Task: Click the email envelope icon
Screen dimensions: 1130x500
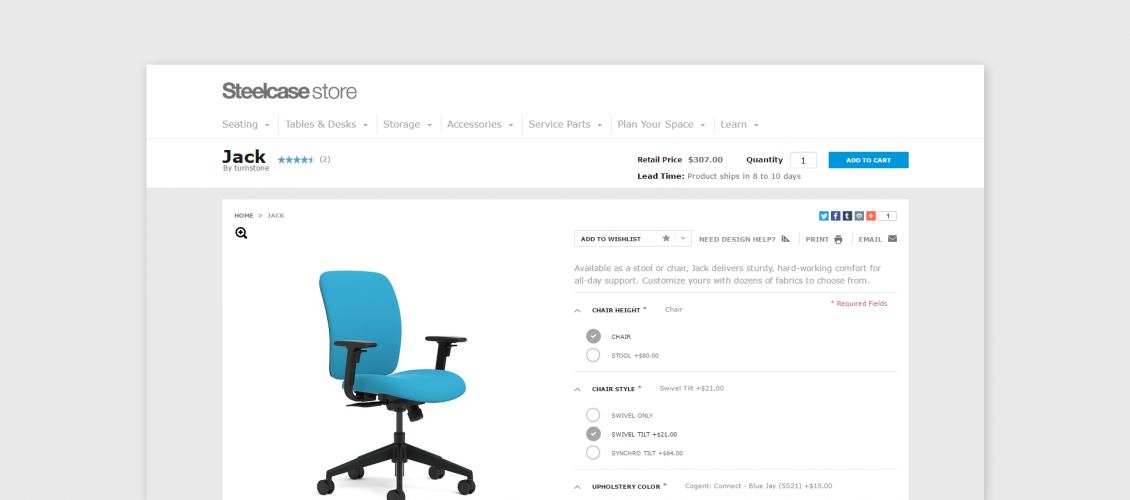Action: click(x=892, y=238)
